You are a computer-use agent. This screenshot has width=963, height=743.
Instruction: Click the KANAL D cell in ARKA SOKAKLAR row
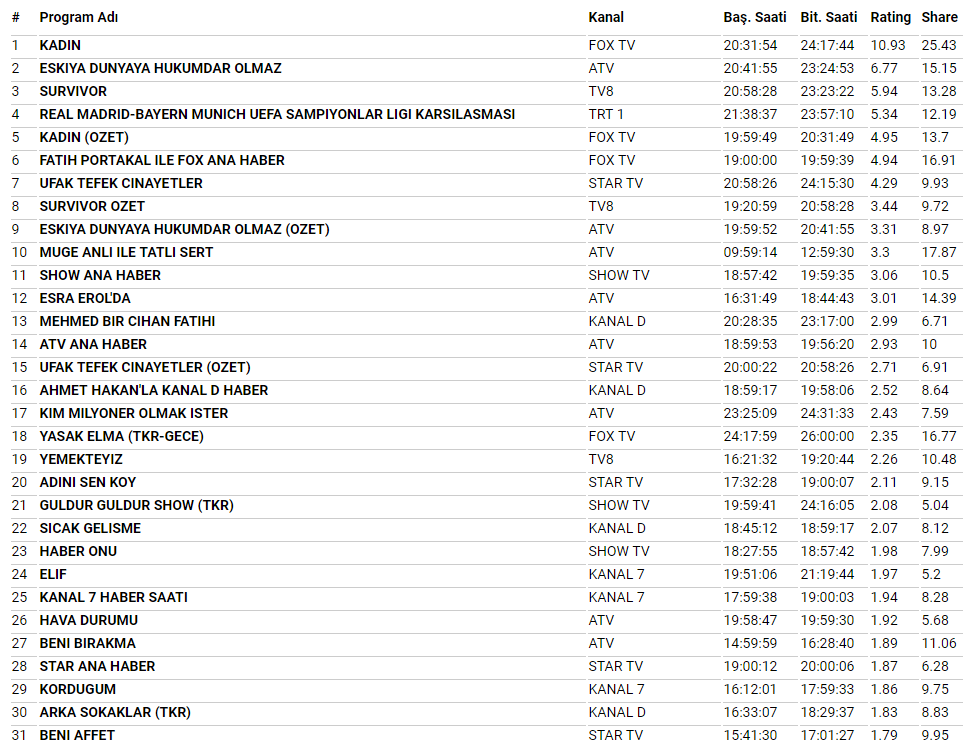click(x=617, y=713)
